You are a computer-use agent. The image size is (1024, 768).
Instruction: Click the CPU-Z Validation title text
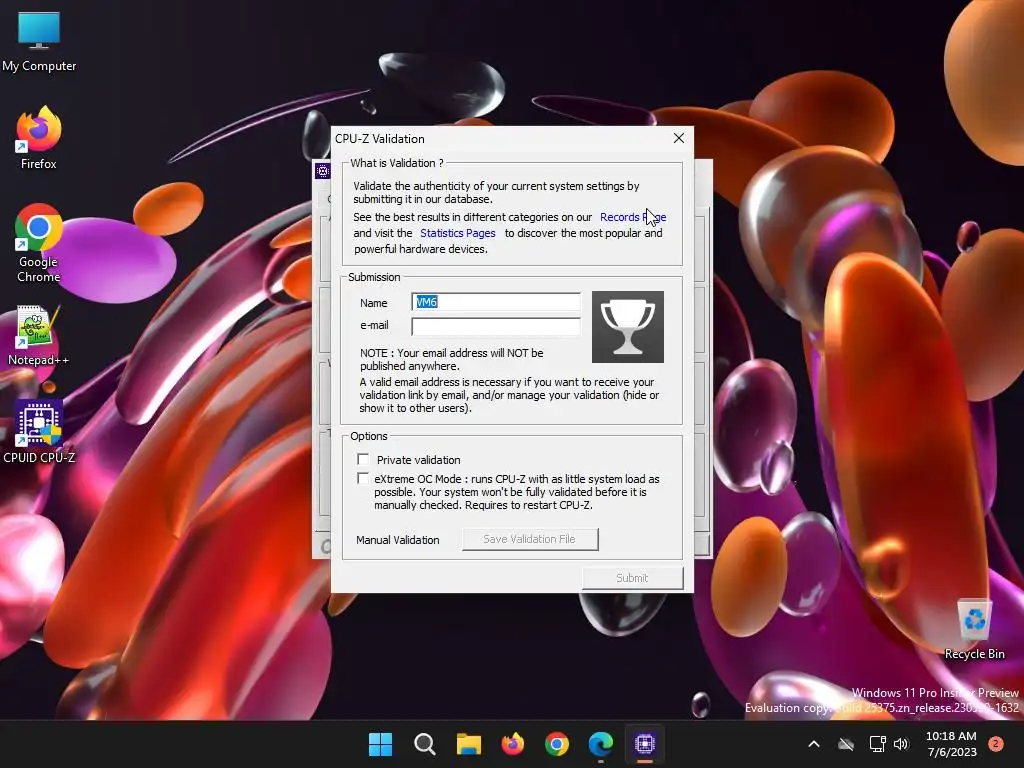click(x=379, y=138)
